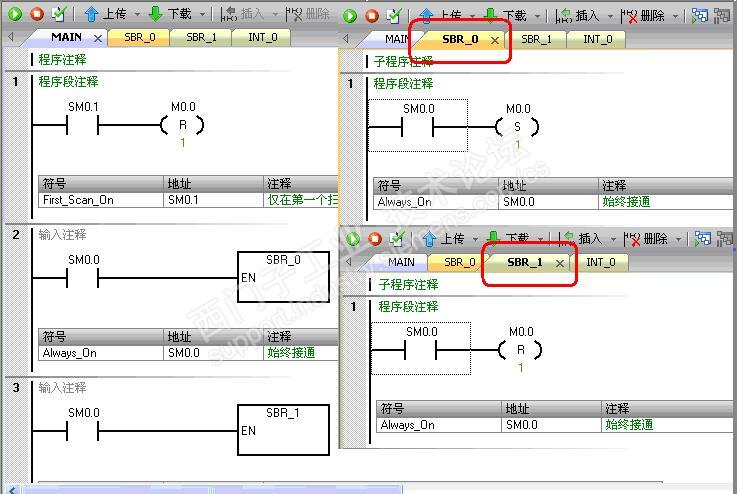Image resolution: width=737 pixels, height=494 pixels.
Task: Click Insert (插入) in the active SBR_0 window toolbar
Action: point(578,16)
